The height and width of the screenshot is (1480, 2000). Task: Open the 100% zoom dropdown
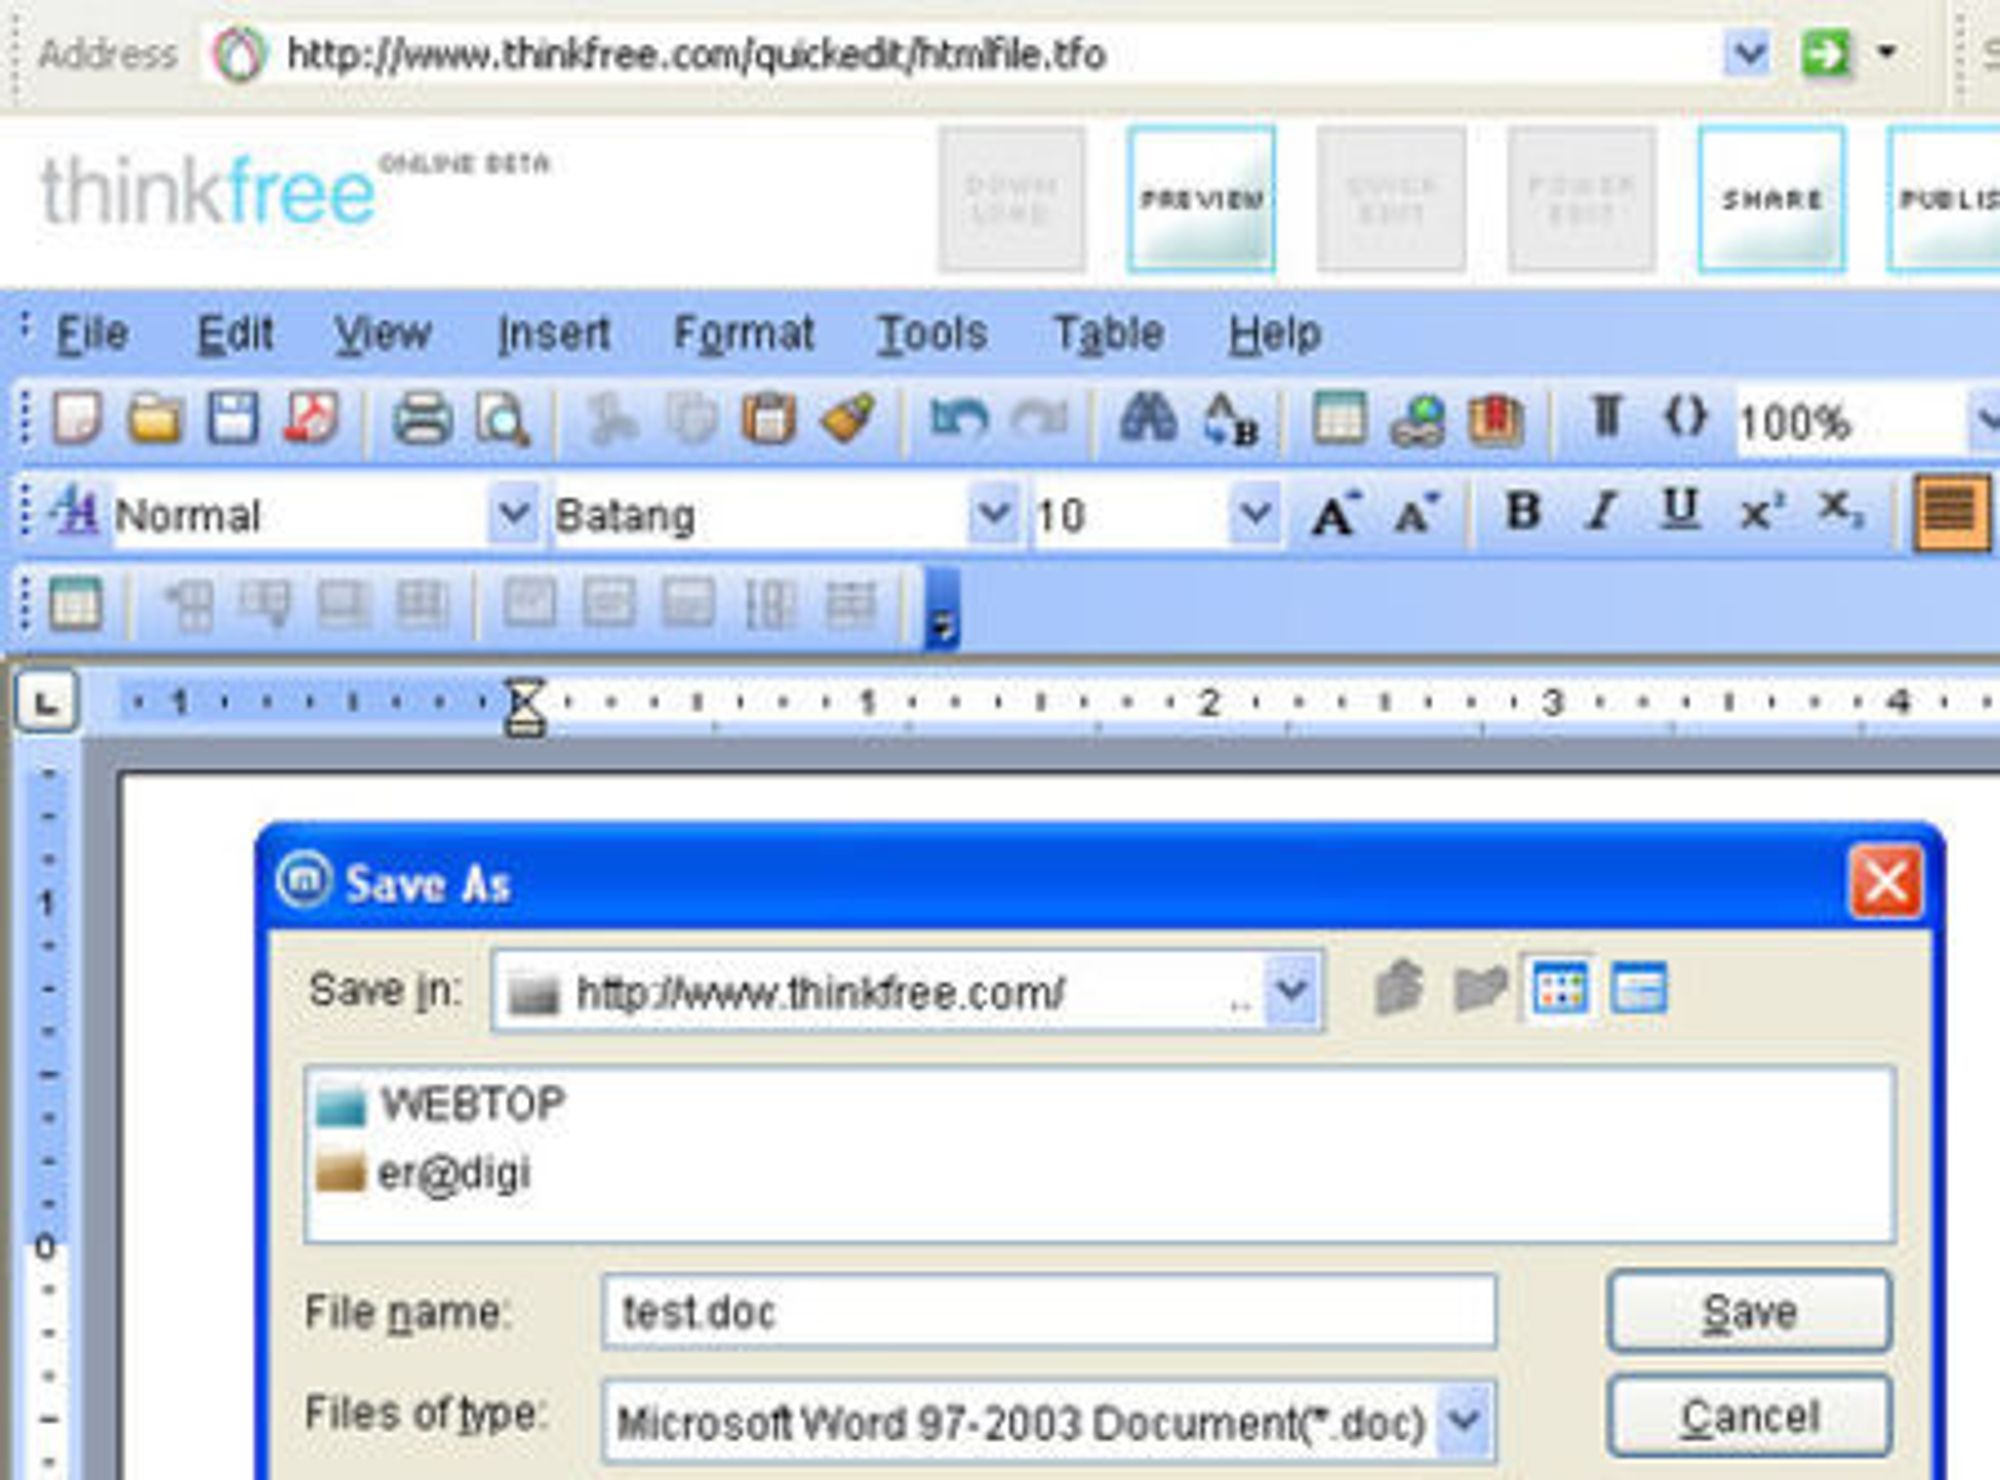[1984, 420]
